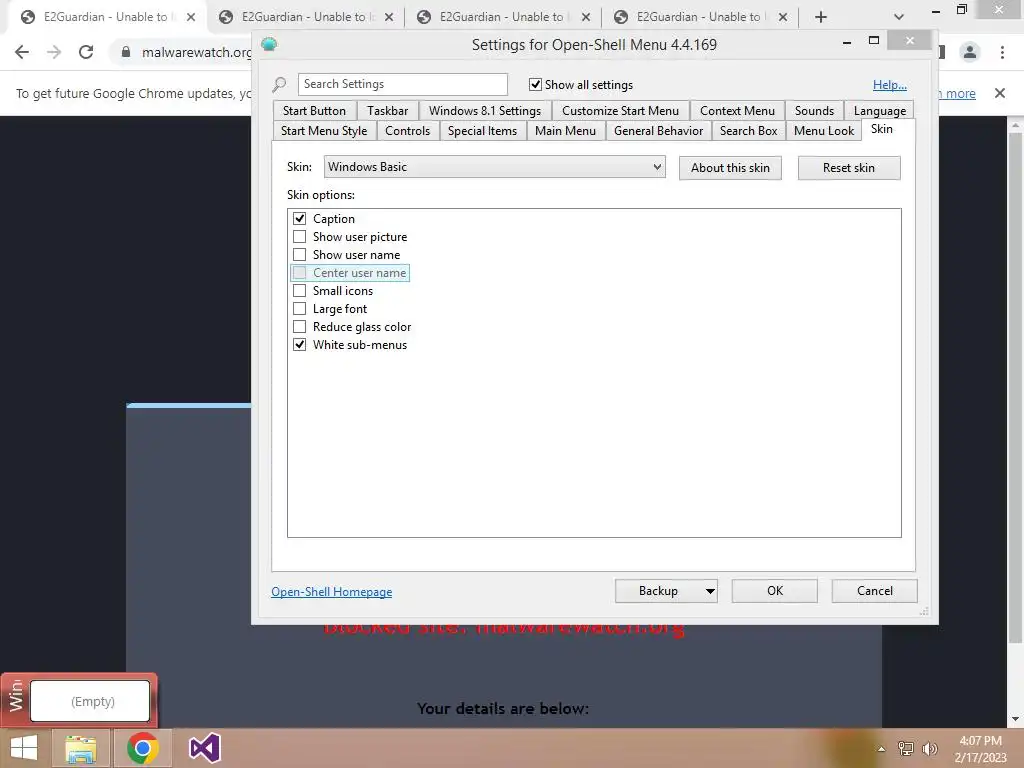Open the Skin dropdown Windows Basic
This screenshot has height=768, width=1024.
pyautogui.click(x=494, y=167)
